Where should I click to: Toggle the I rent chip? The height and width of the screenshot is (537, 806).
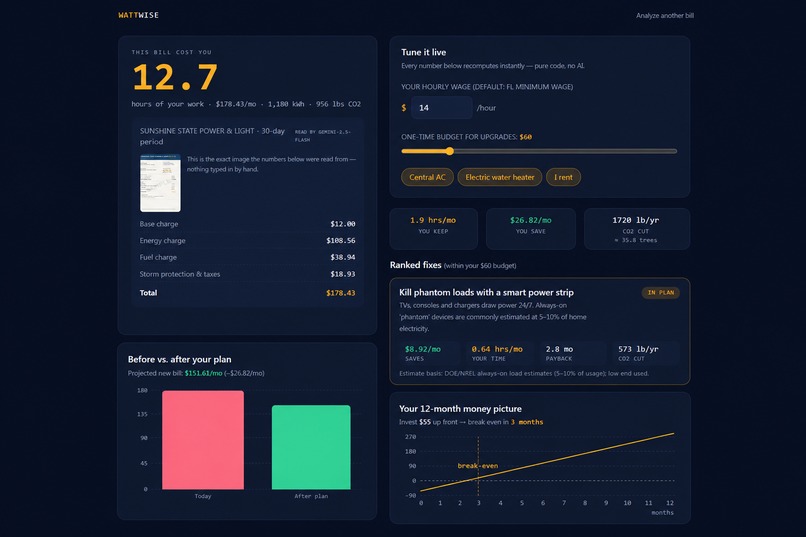563,177
